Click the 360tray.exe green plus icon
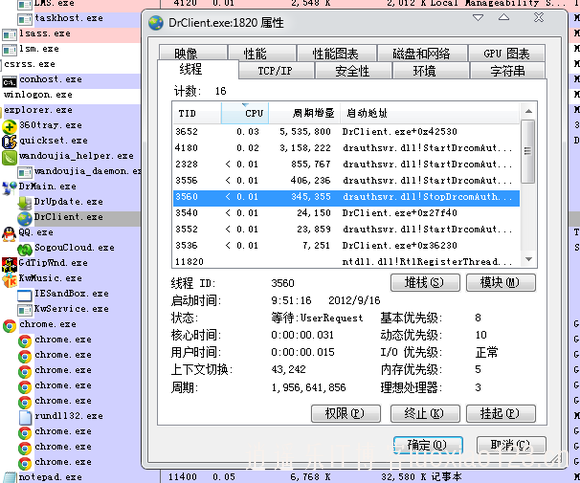 pos(9,127)
